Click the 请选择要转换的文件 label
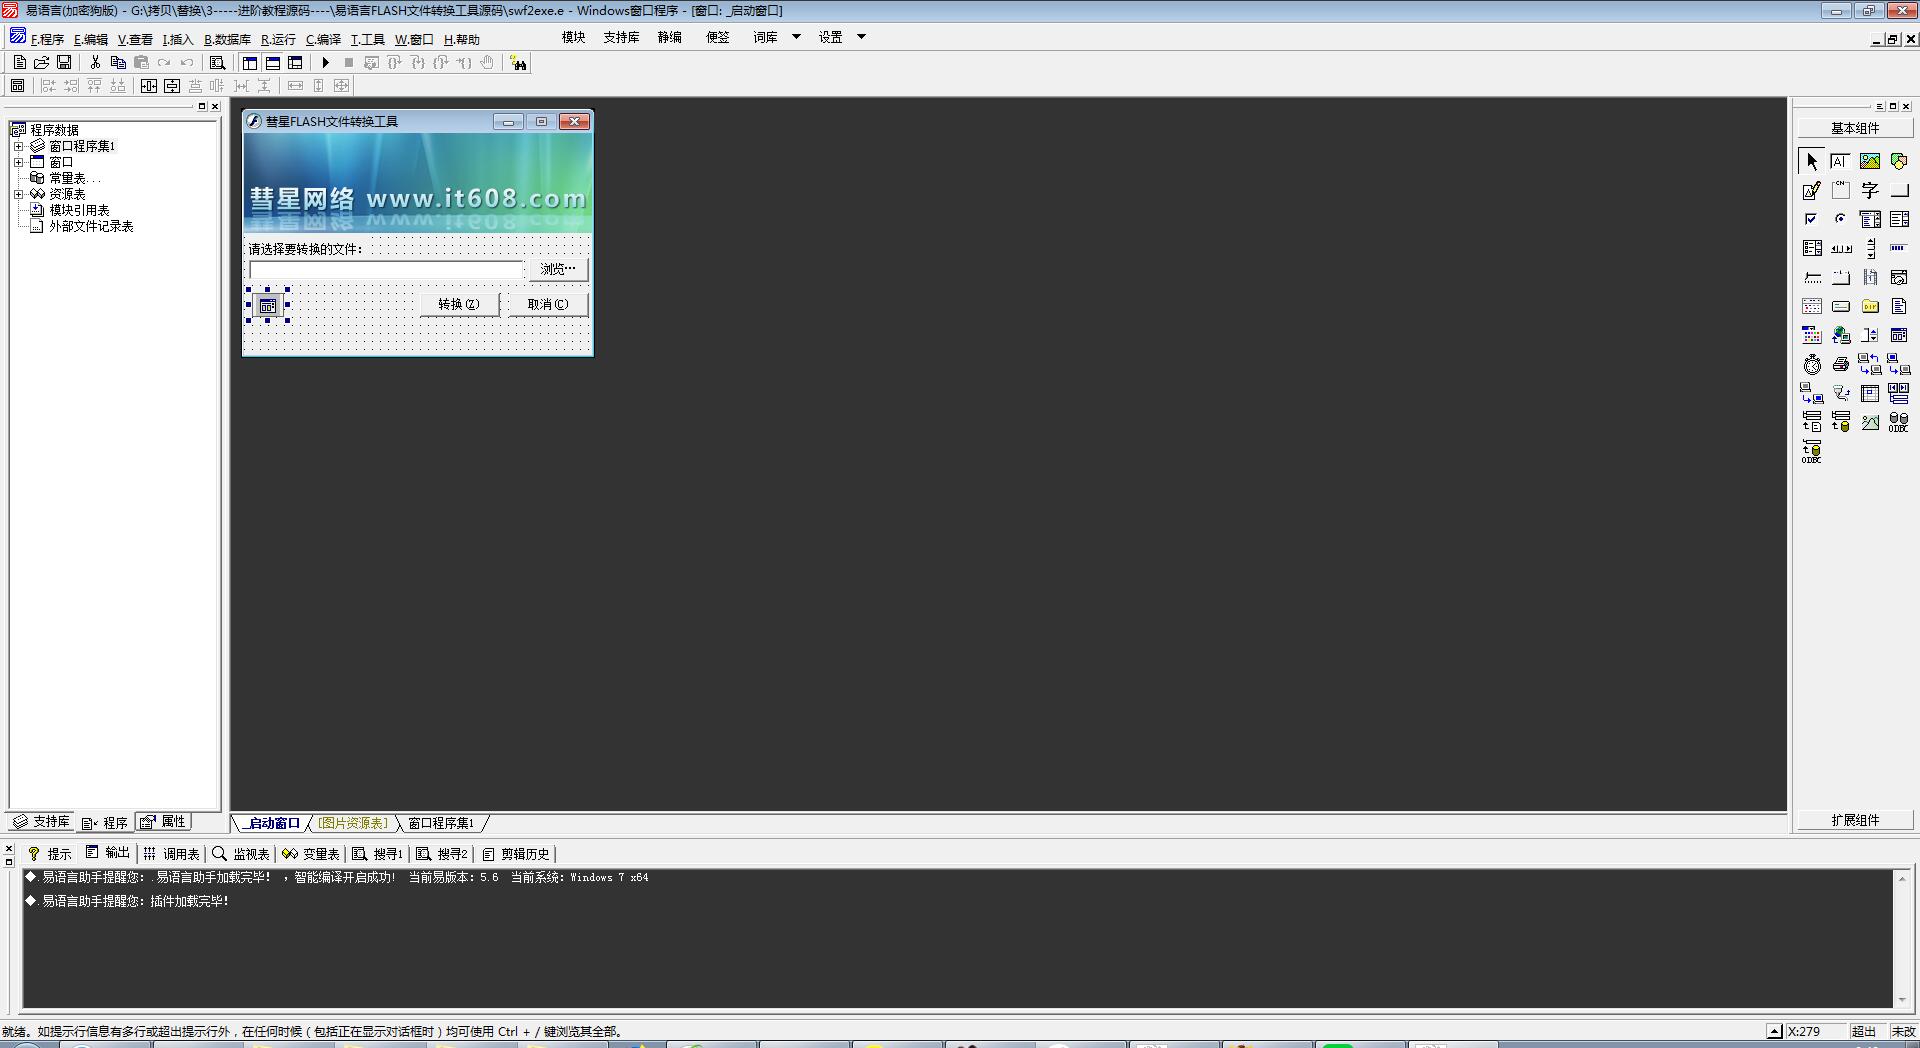This screenshot has width=1920, height=1048. click(x=305, y=249)
